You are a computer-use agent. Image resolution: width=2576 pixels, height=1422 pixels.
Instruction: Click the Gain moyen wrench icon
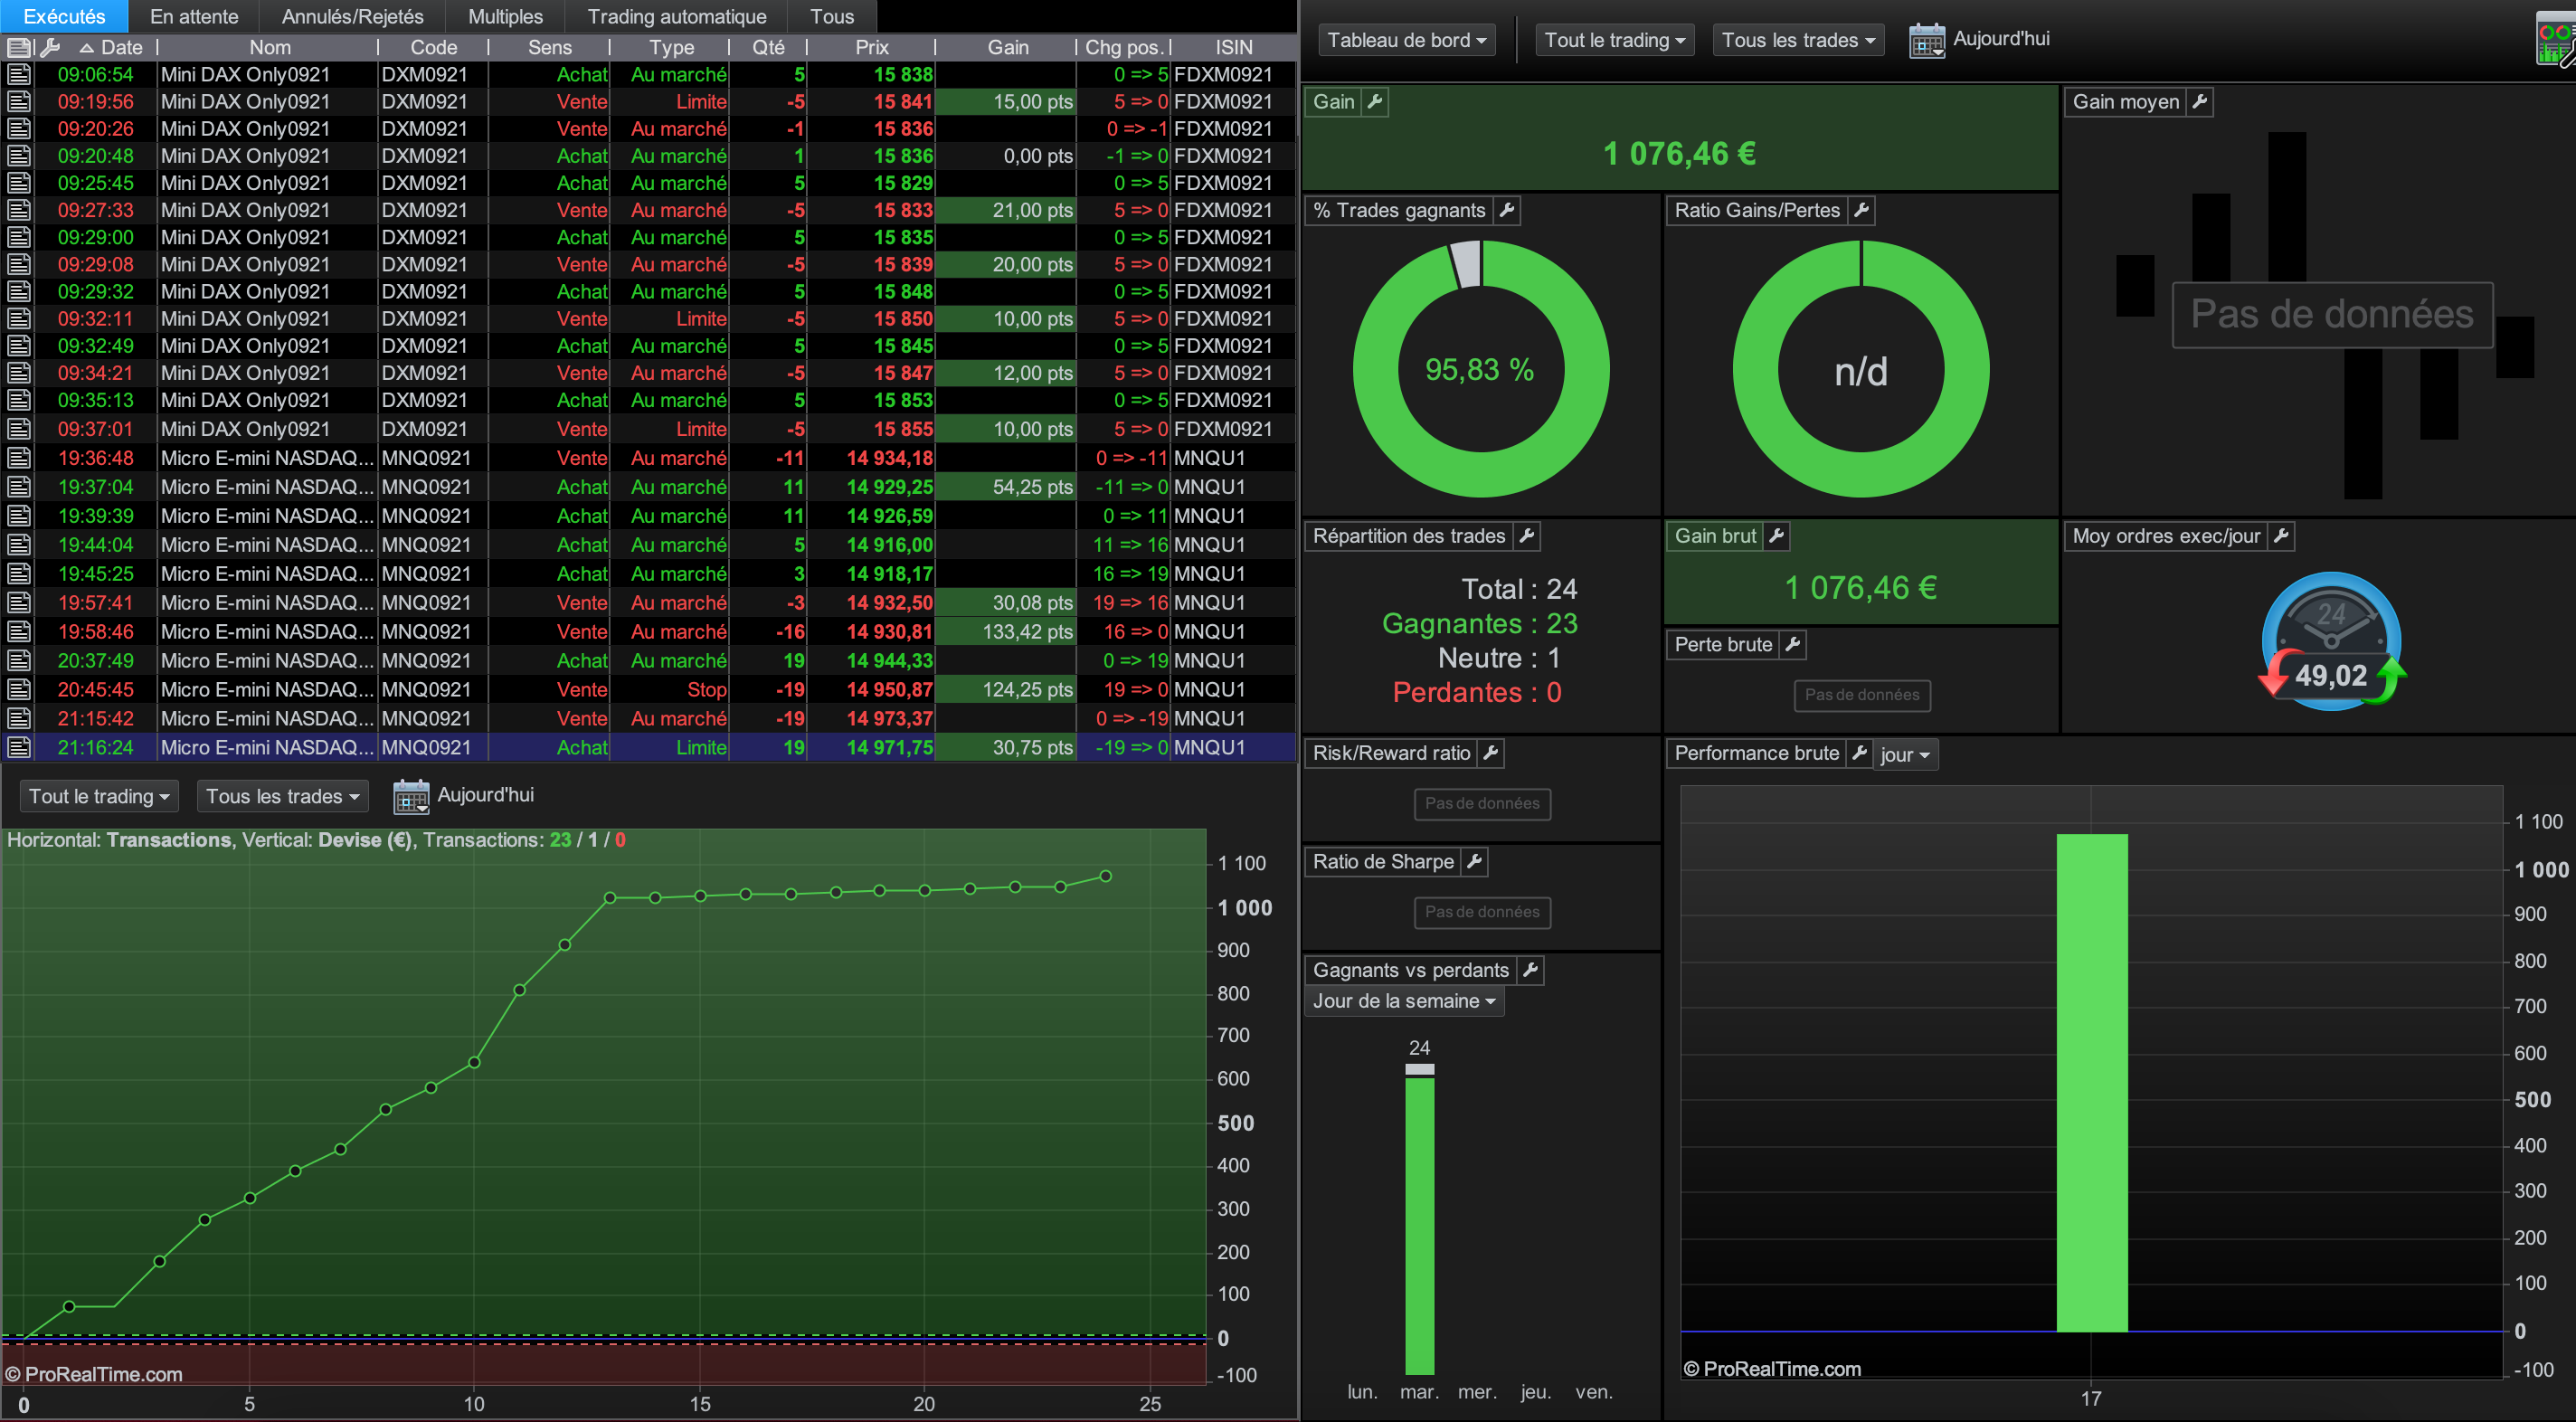pyautogui.click(x=2199, y=101)
